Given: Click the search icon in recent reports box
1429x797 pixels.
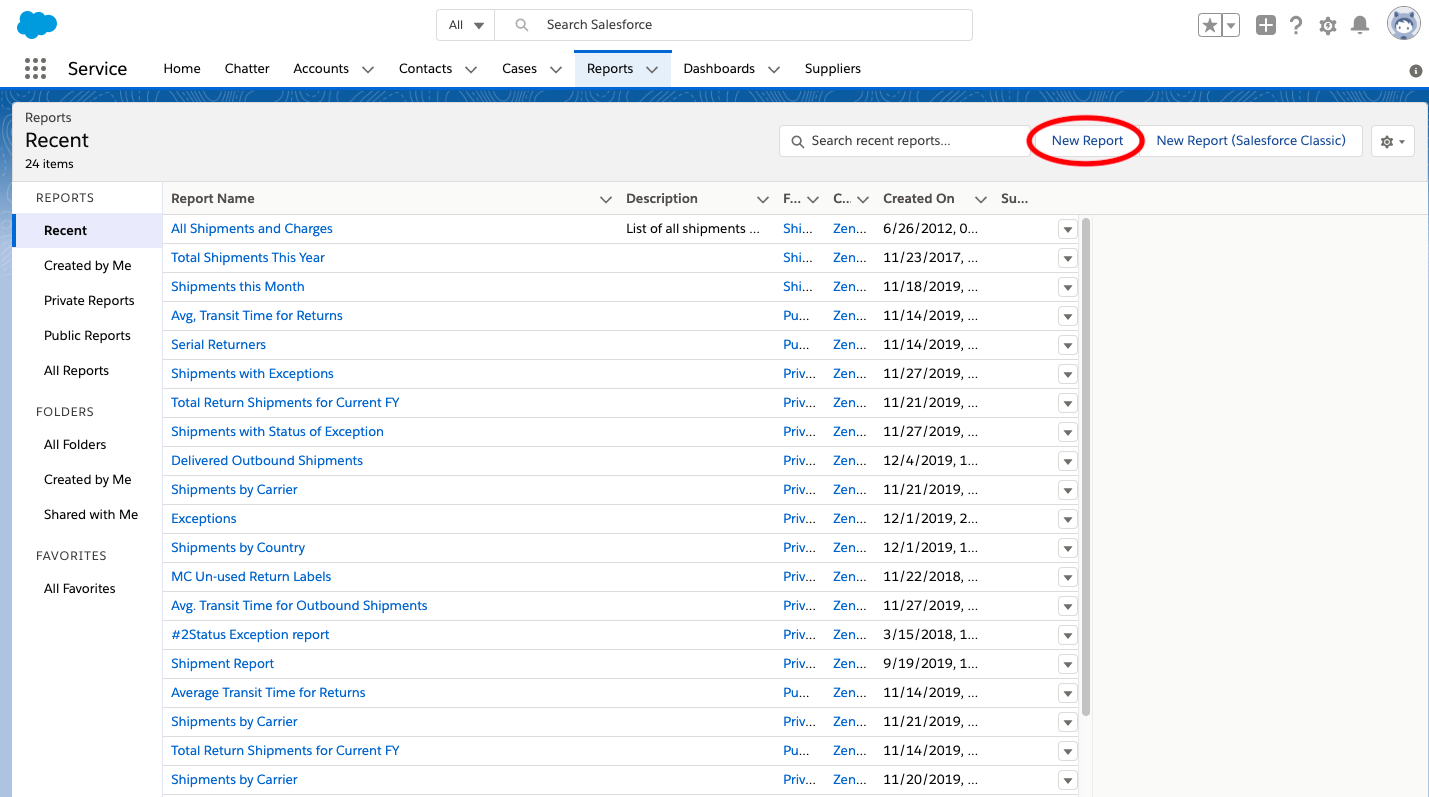Looking at the screenshot, I should click(798, 141).
